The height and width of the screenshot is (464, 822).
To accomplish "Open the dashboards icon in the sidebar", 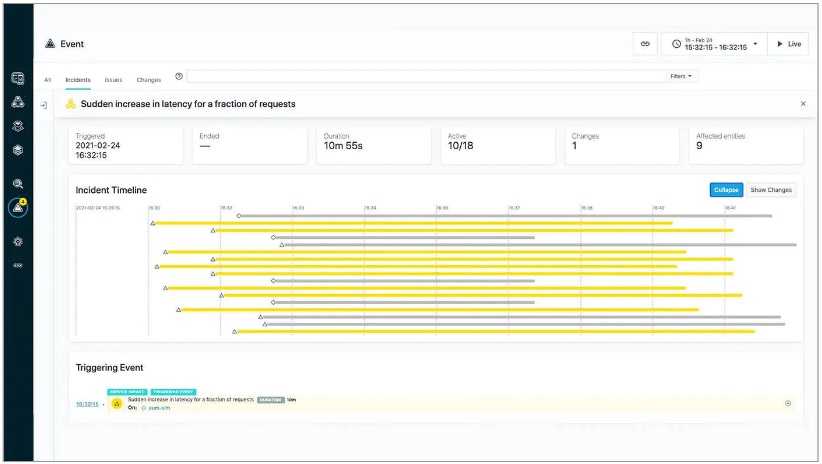I will (18, 79).
